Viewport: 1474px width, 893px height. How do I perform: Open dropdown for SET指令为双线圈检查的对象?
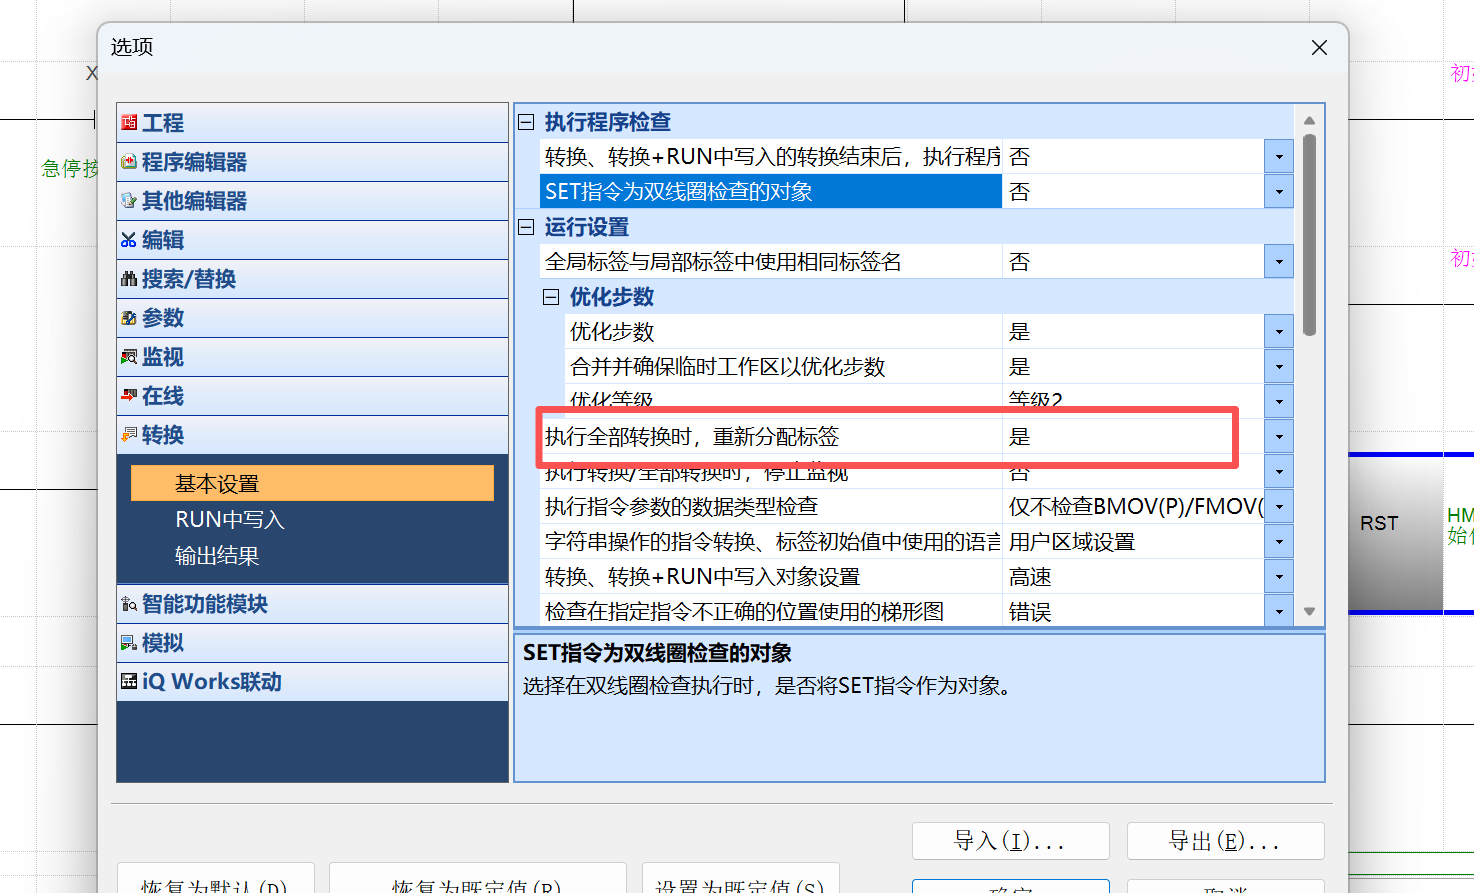coord(1278,192)
